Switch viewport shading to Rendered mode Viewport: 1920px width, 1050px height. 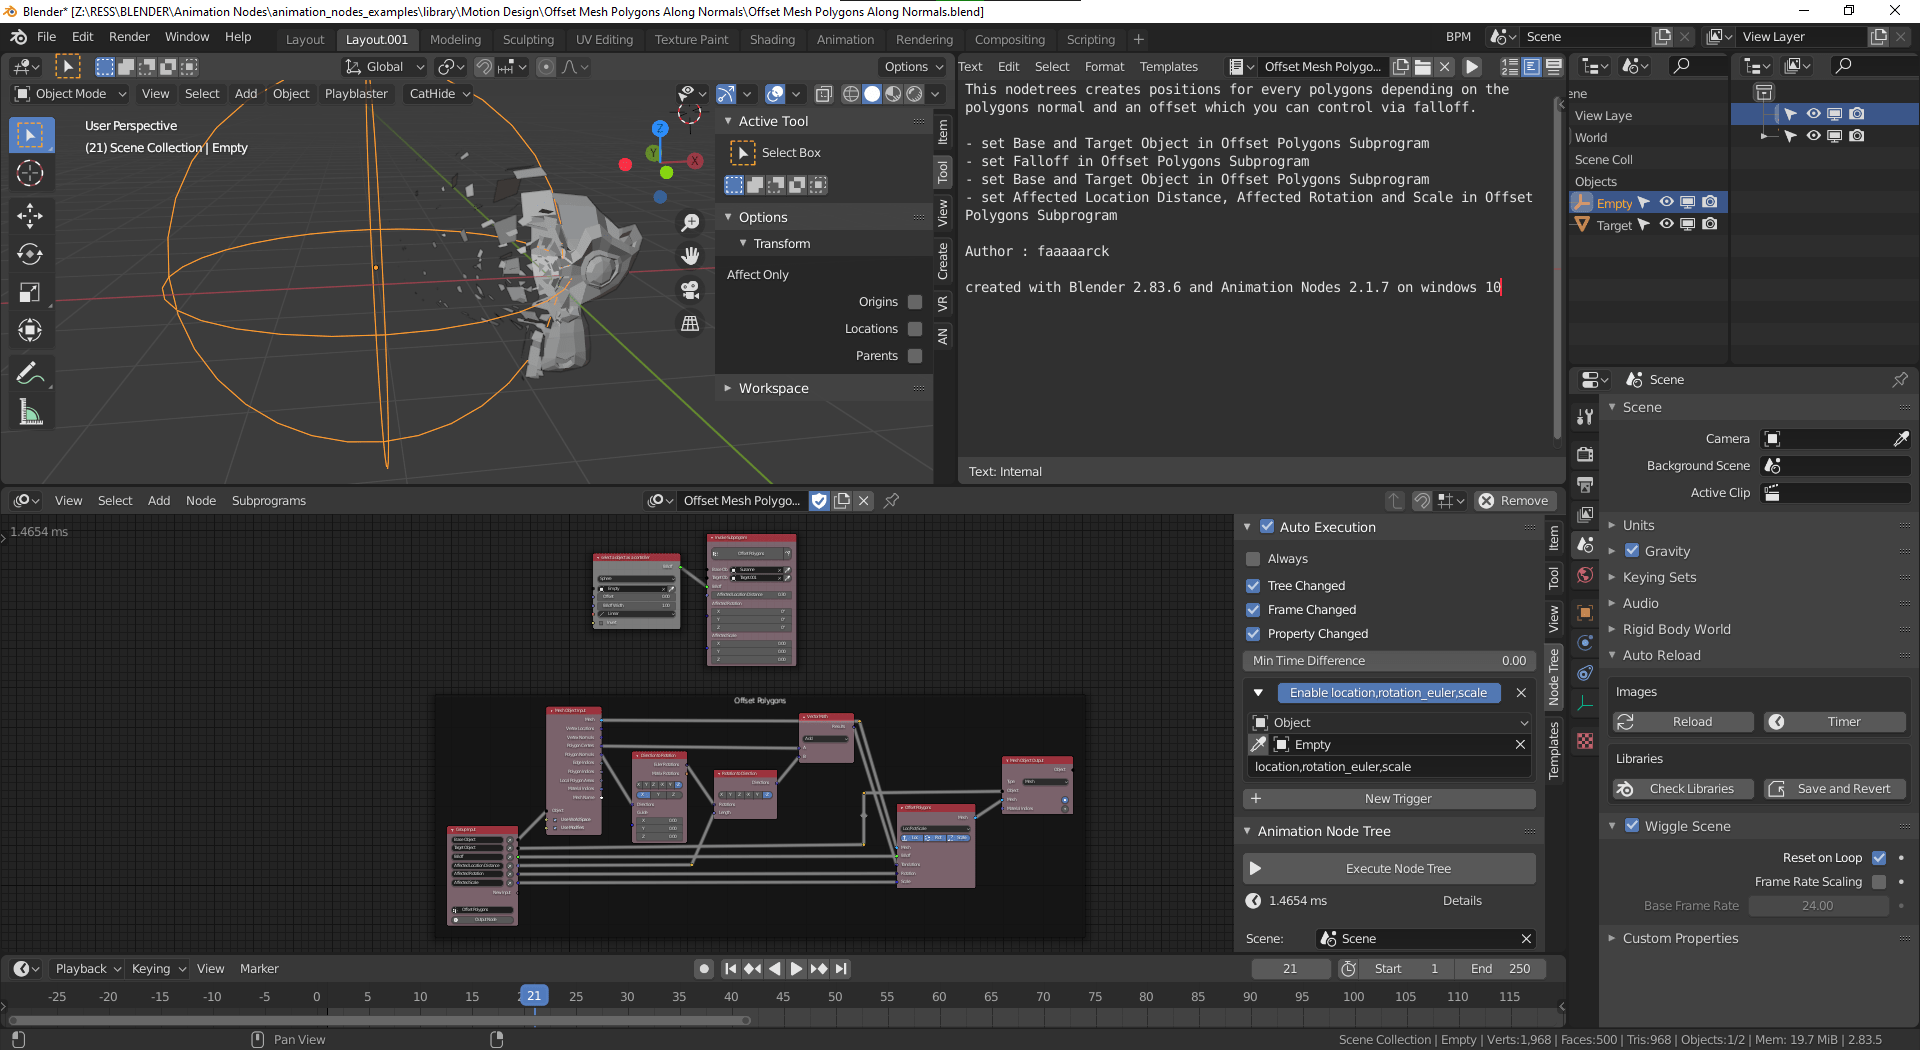[x=913, y=93]
